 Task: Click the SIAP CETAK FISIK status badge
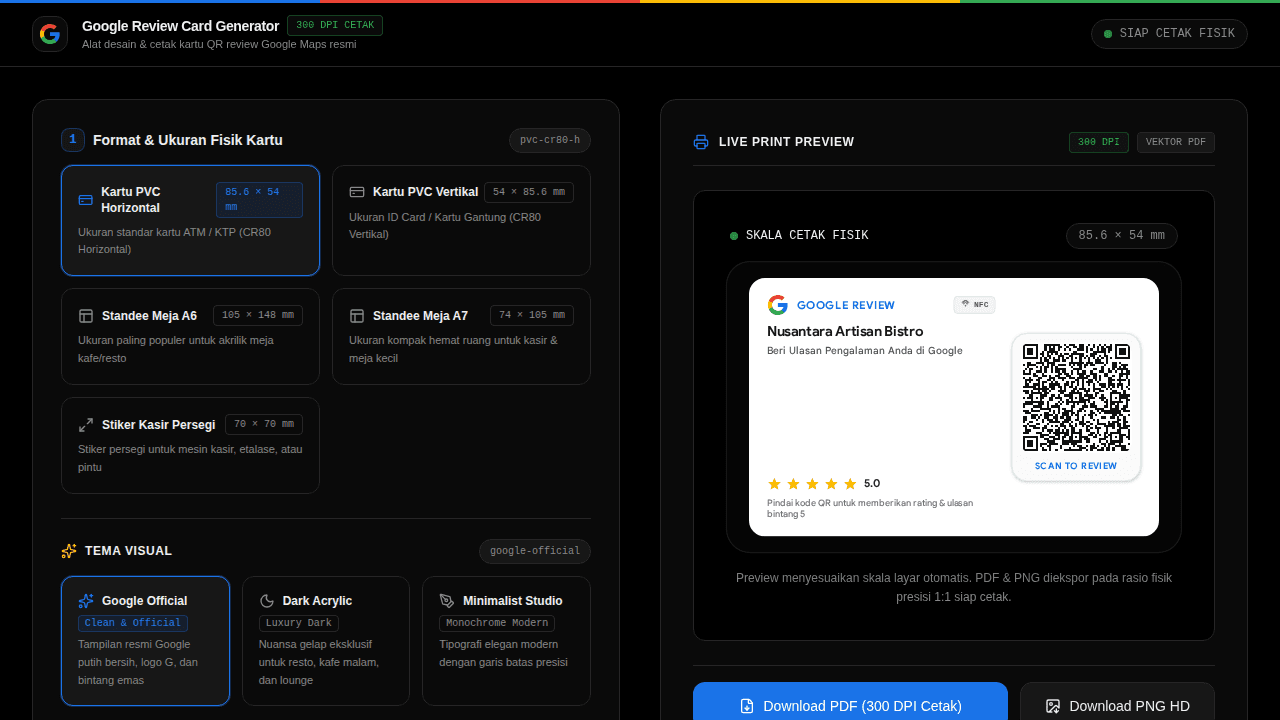pyautogui.click(x=1169, y=34)
